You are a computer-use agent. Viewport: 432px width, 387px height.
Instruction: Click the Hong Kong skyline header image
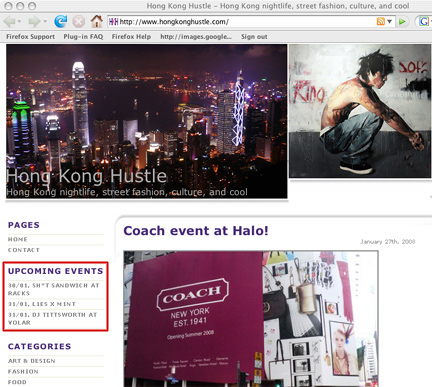coord(147,121)
